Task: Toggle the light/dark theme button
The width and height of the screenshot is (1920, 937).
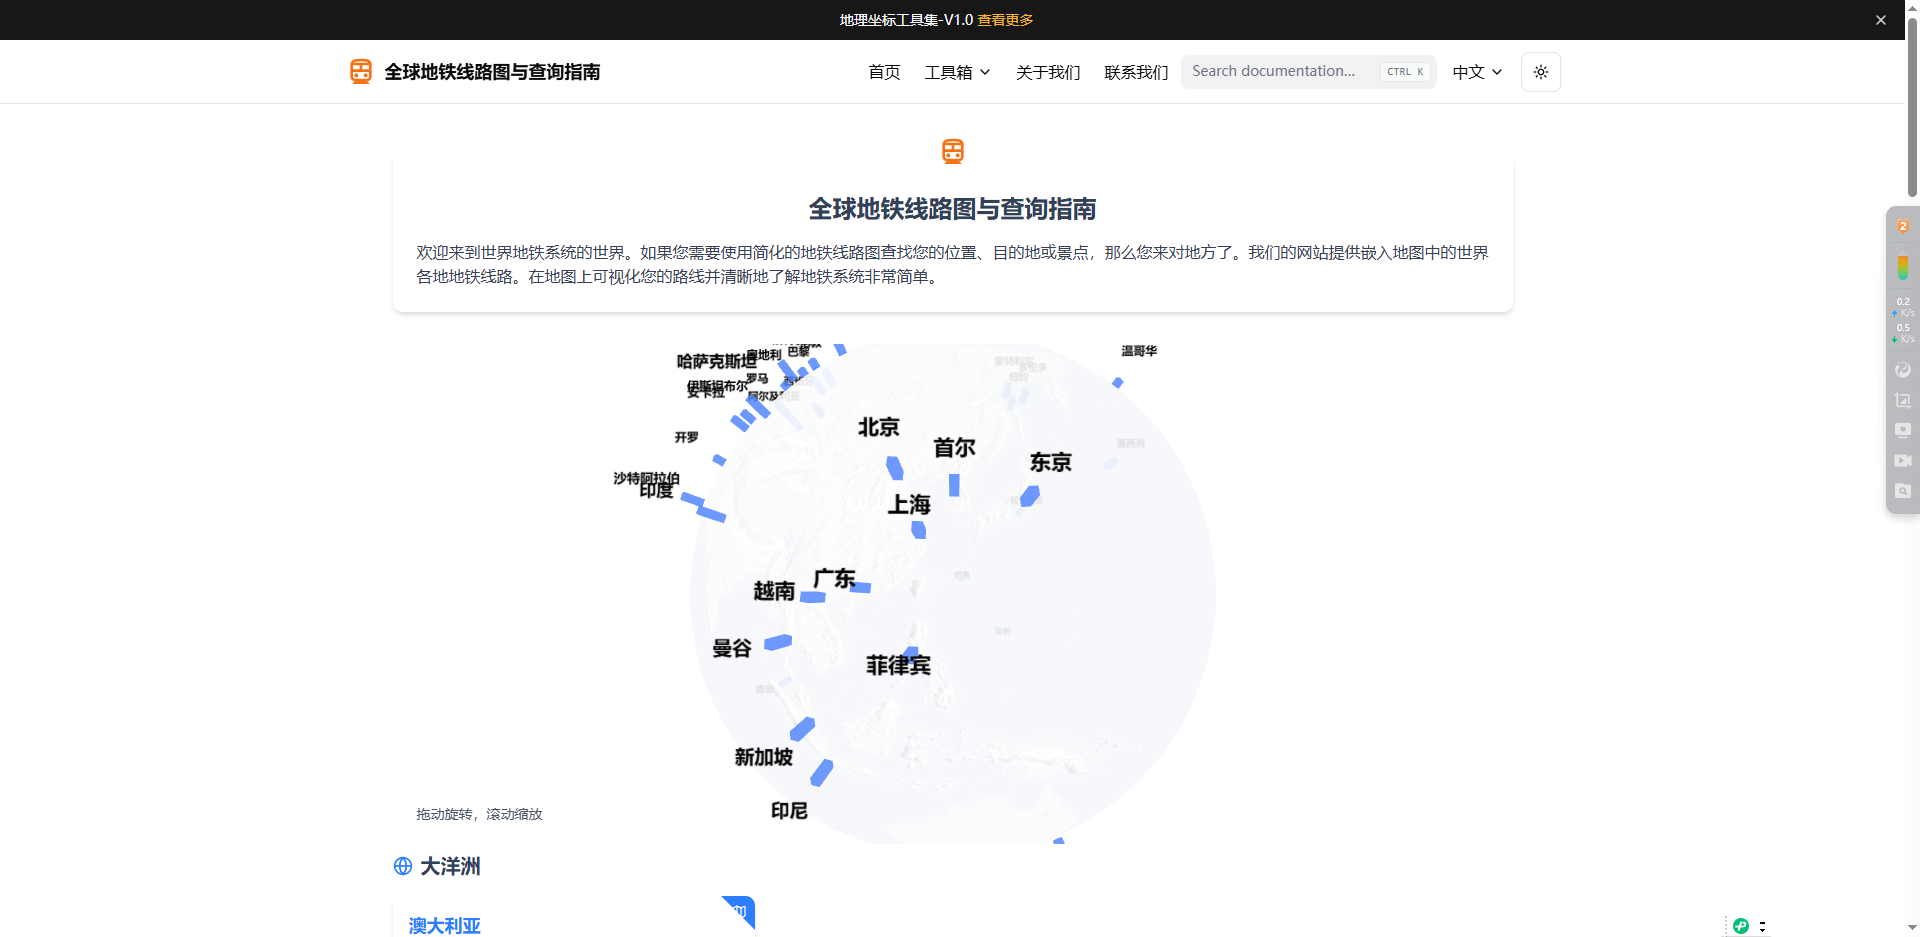Action: coord(1540,72)
